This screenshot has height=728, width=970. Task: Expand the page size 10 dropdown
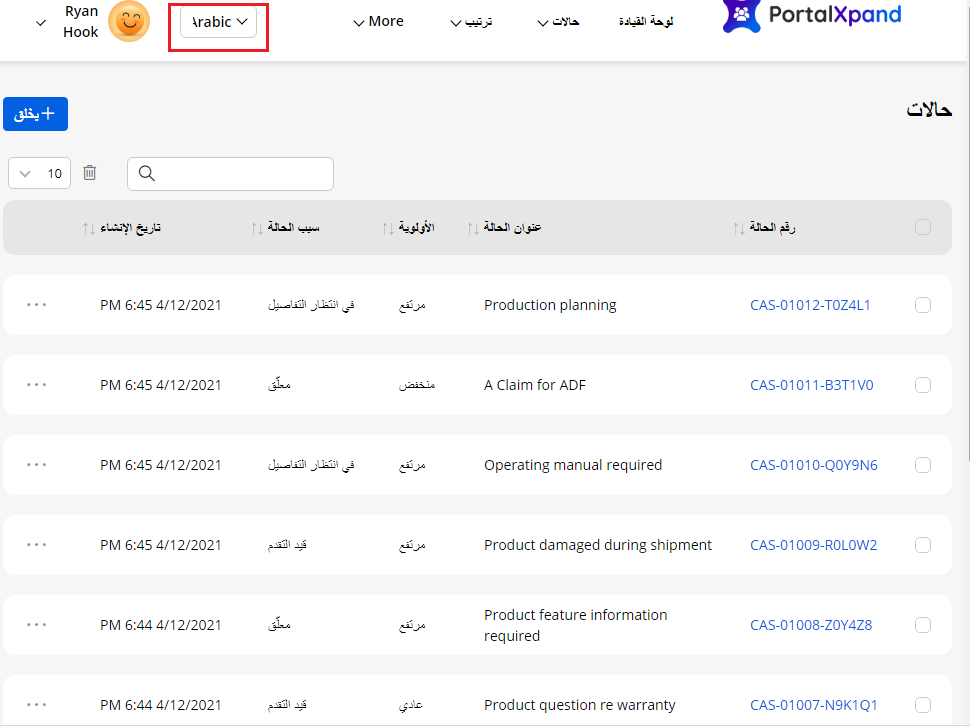[39, 173]
